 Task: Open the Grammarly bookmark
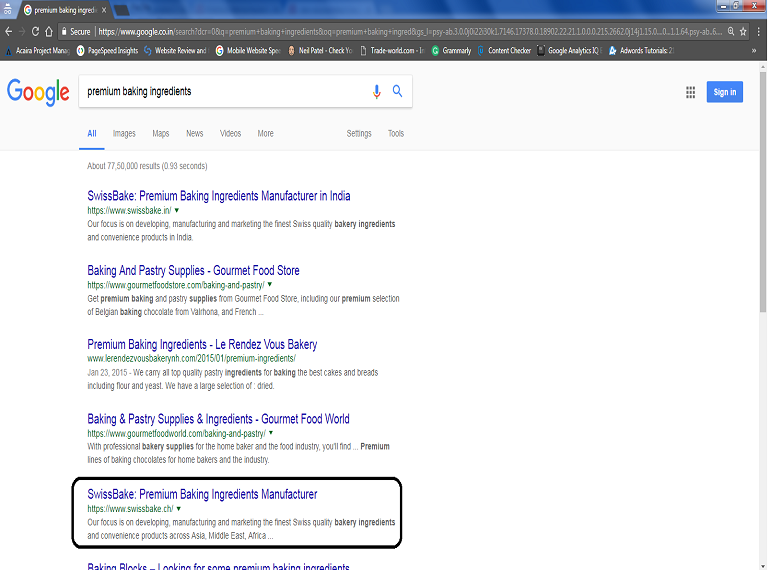(451, 51)
